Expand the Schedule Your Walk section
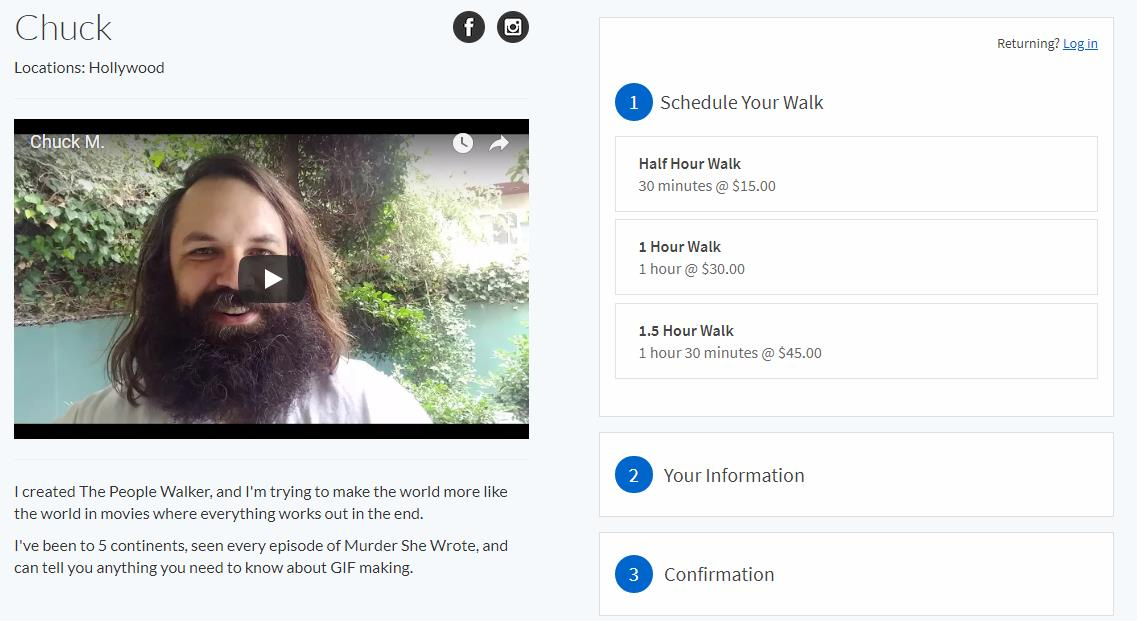1137x621 pixels. (x=741, y=102)
